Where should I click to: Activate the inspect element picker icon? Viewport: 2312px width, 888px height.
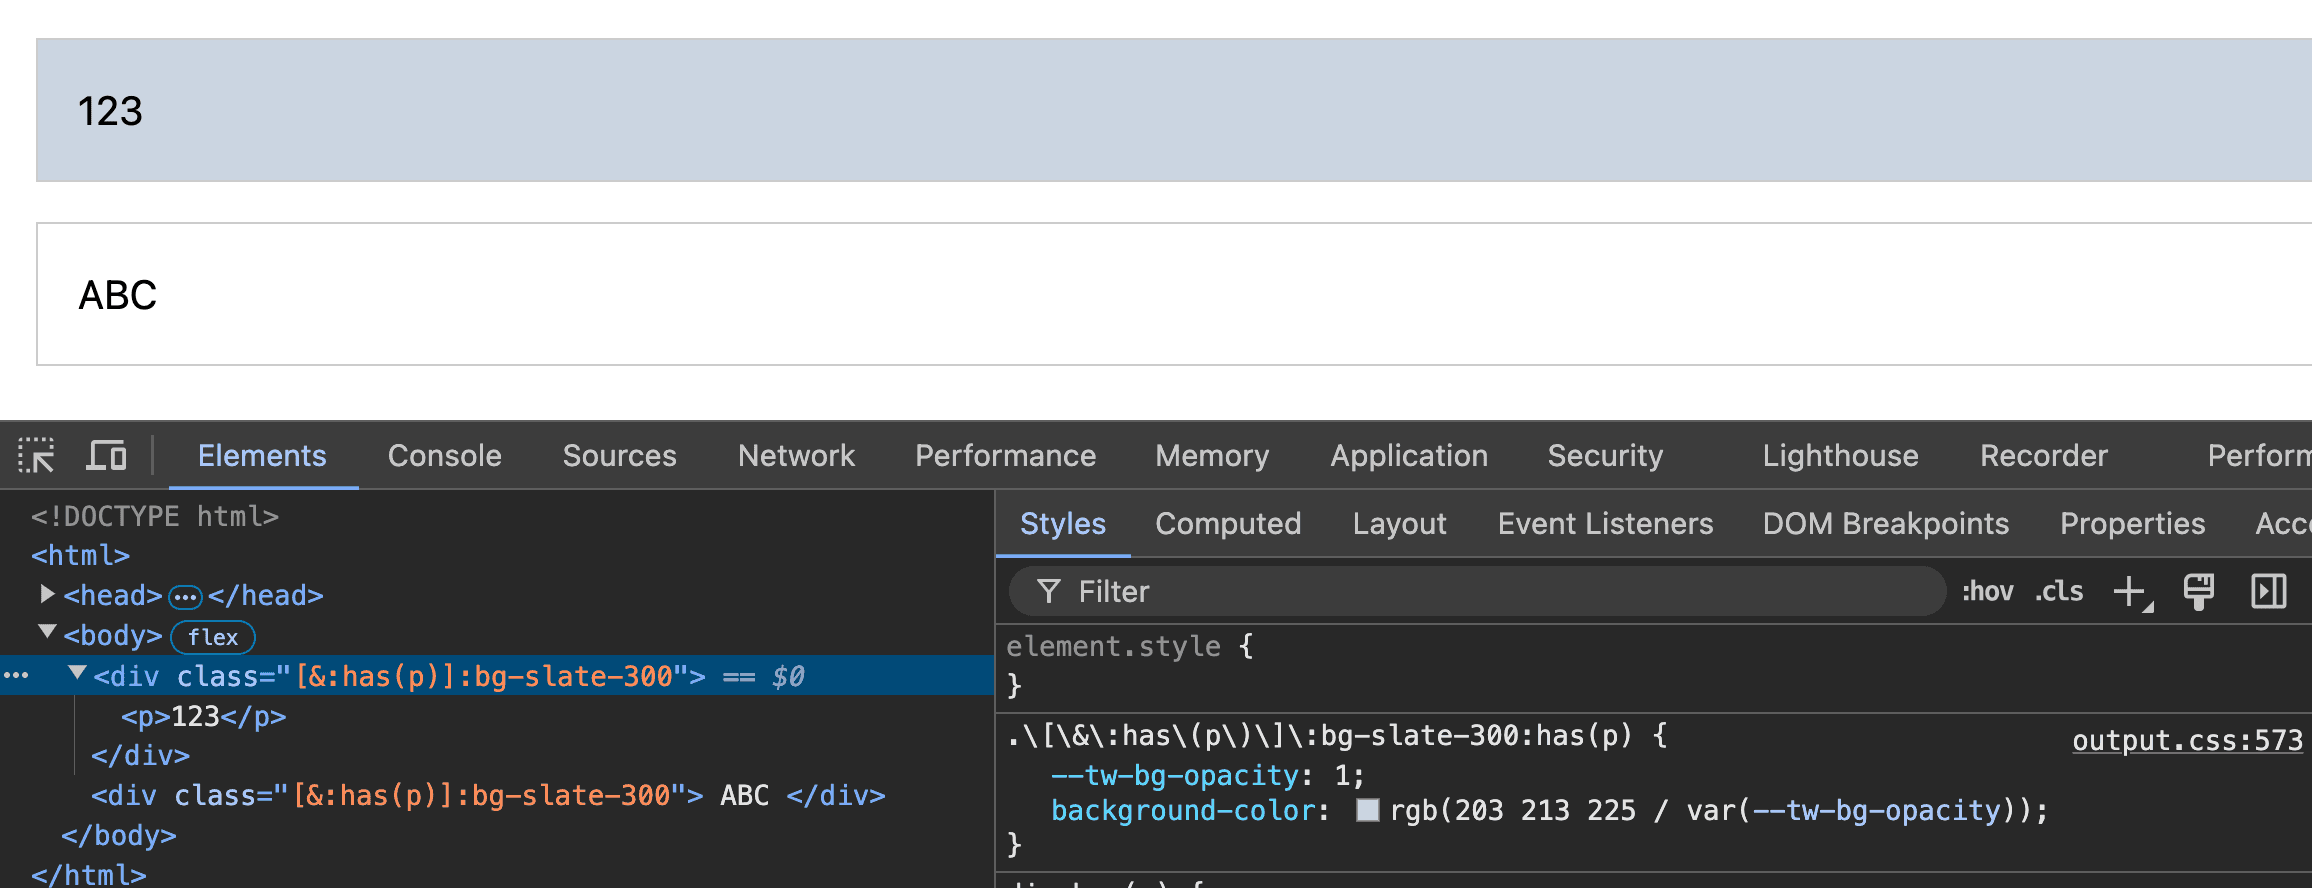(36, 456)
